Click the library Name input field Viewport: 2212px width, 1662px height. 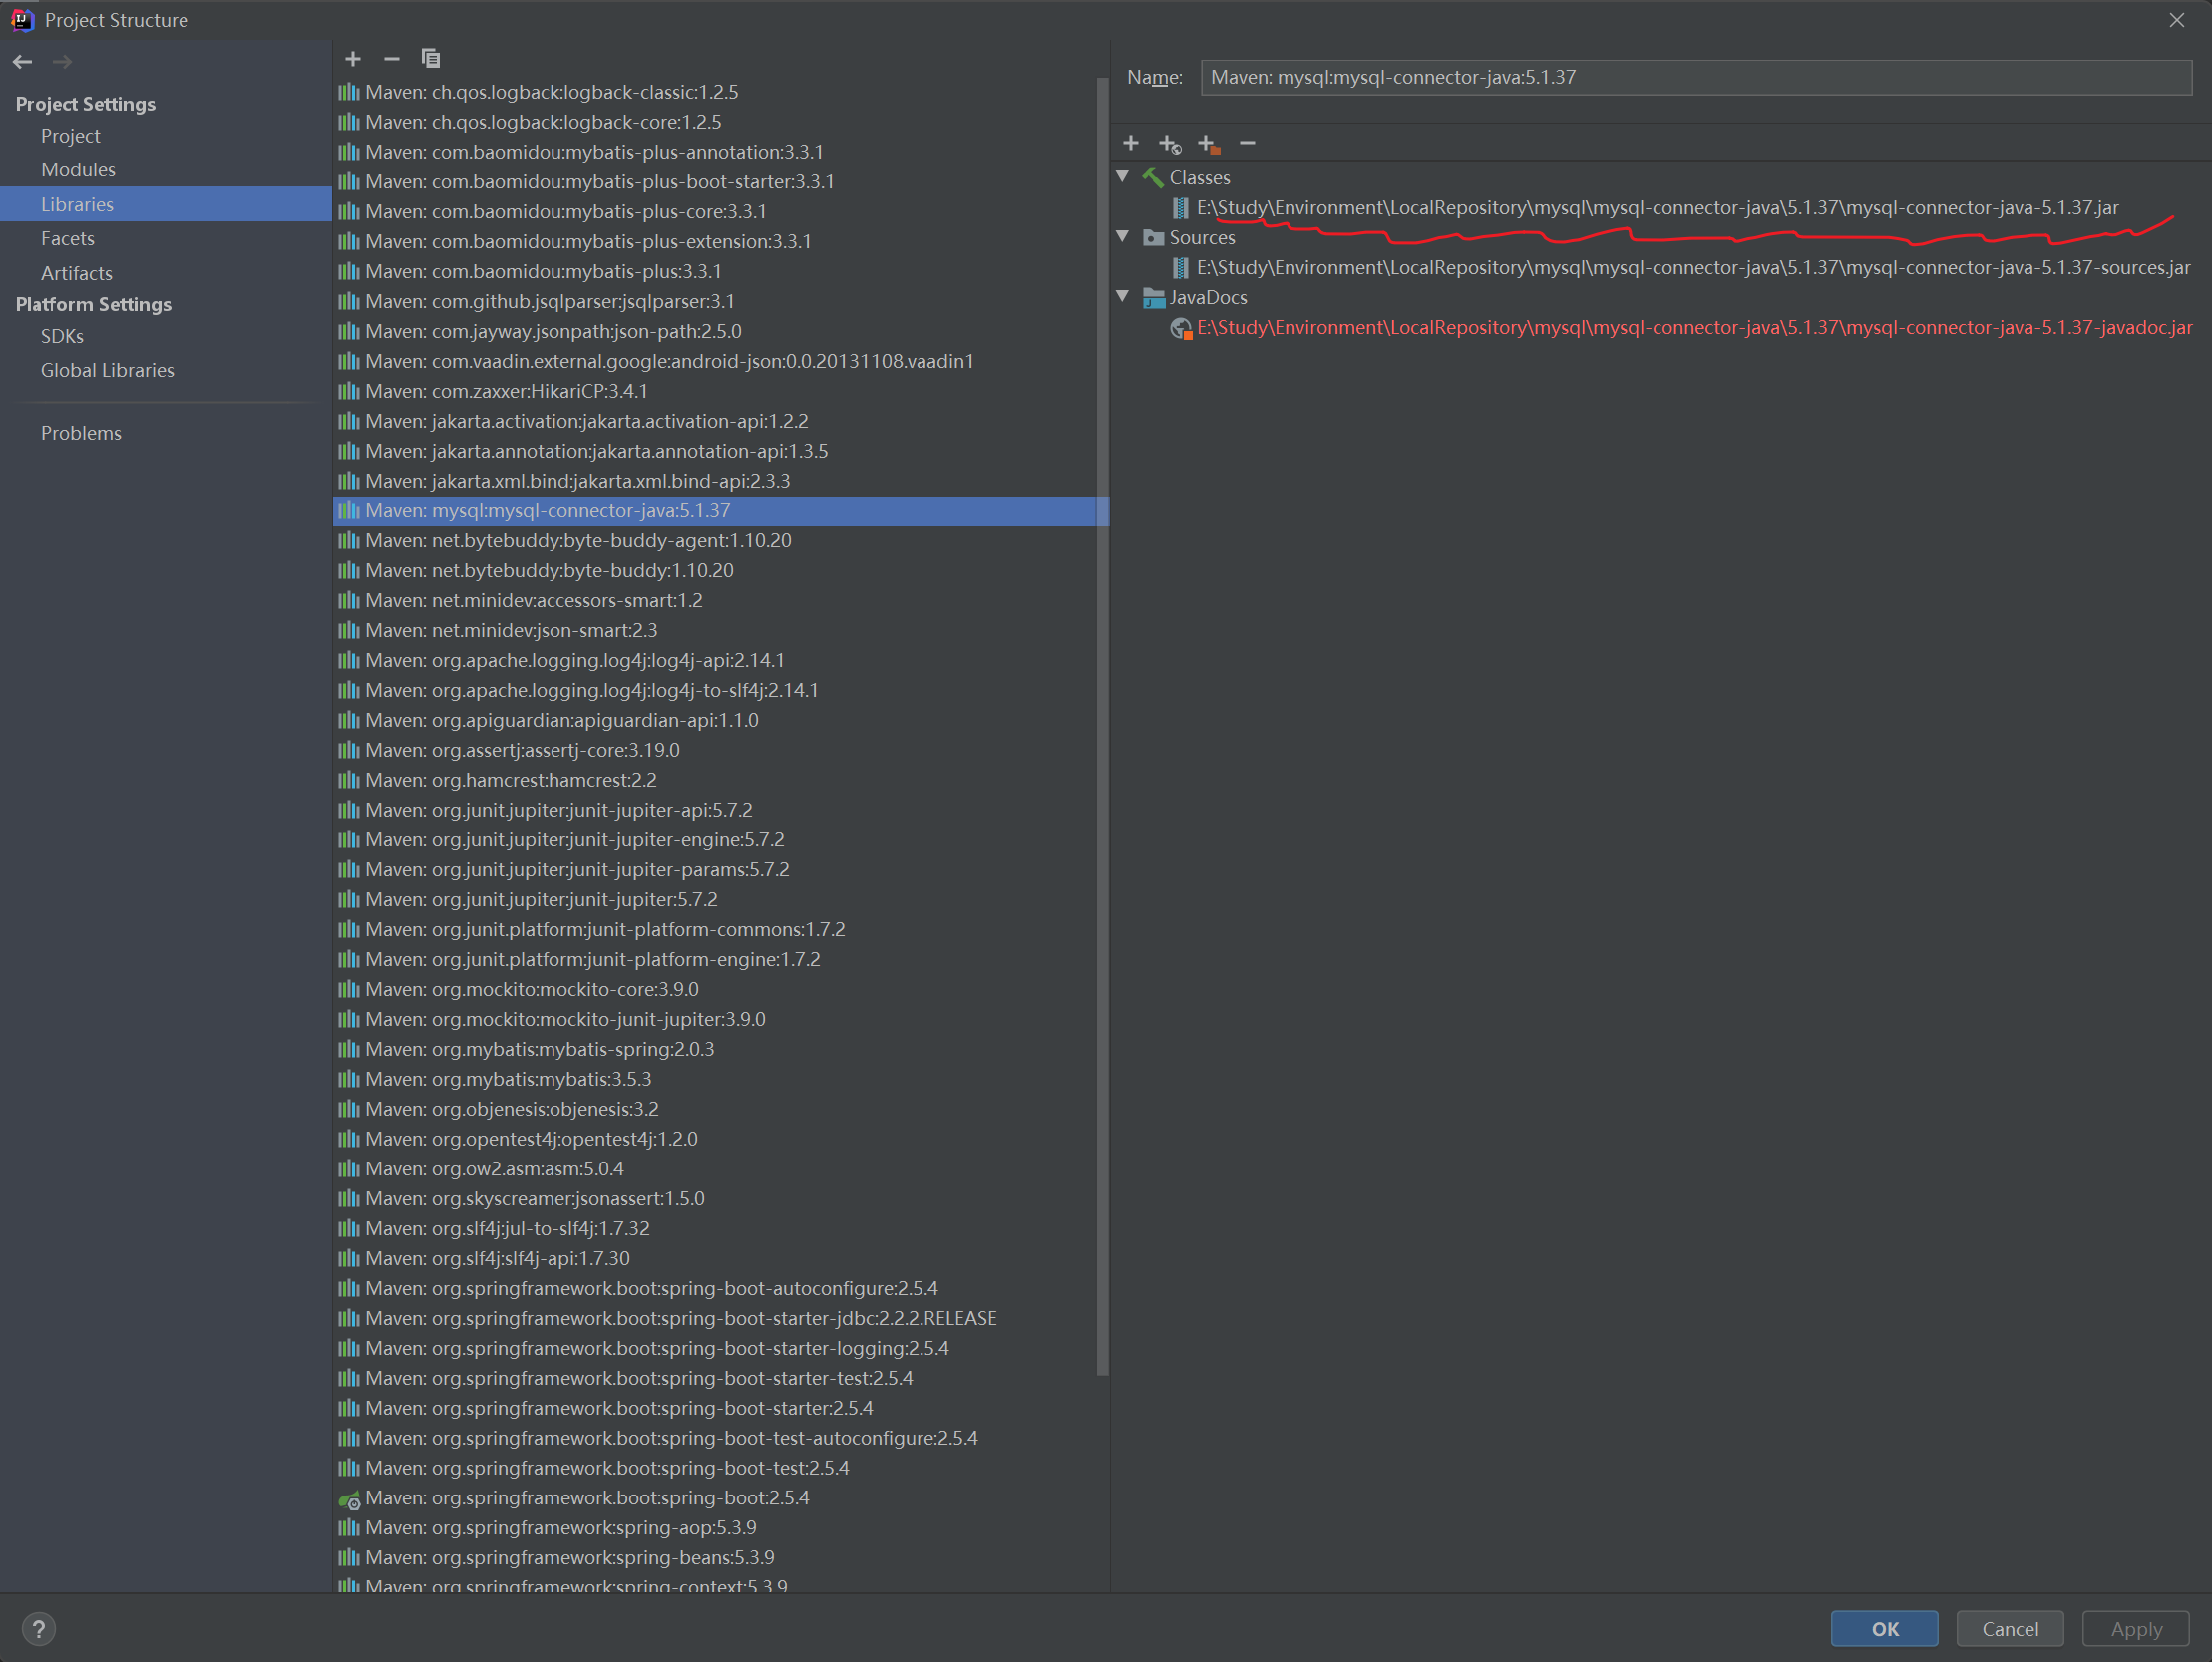click(x=1696, y=77)
